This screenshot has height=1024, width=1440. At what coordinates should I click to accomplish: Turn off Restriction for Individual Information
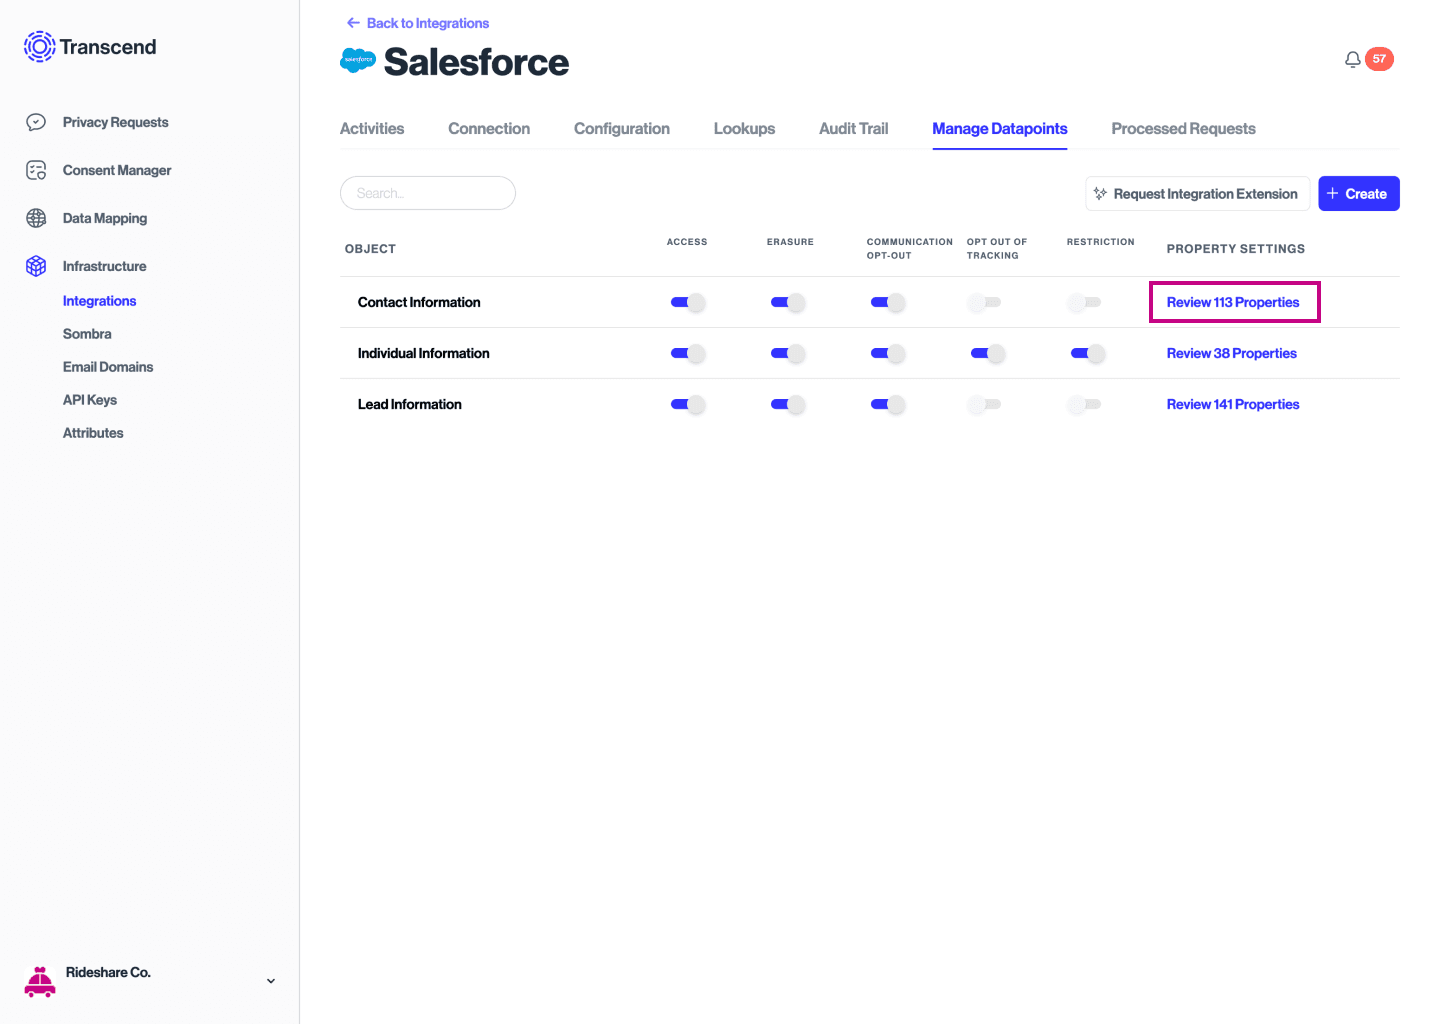tap(1088, 353)
